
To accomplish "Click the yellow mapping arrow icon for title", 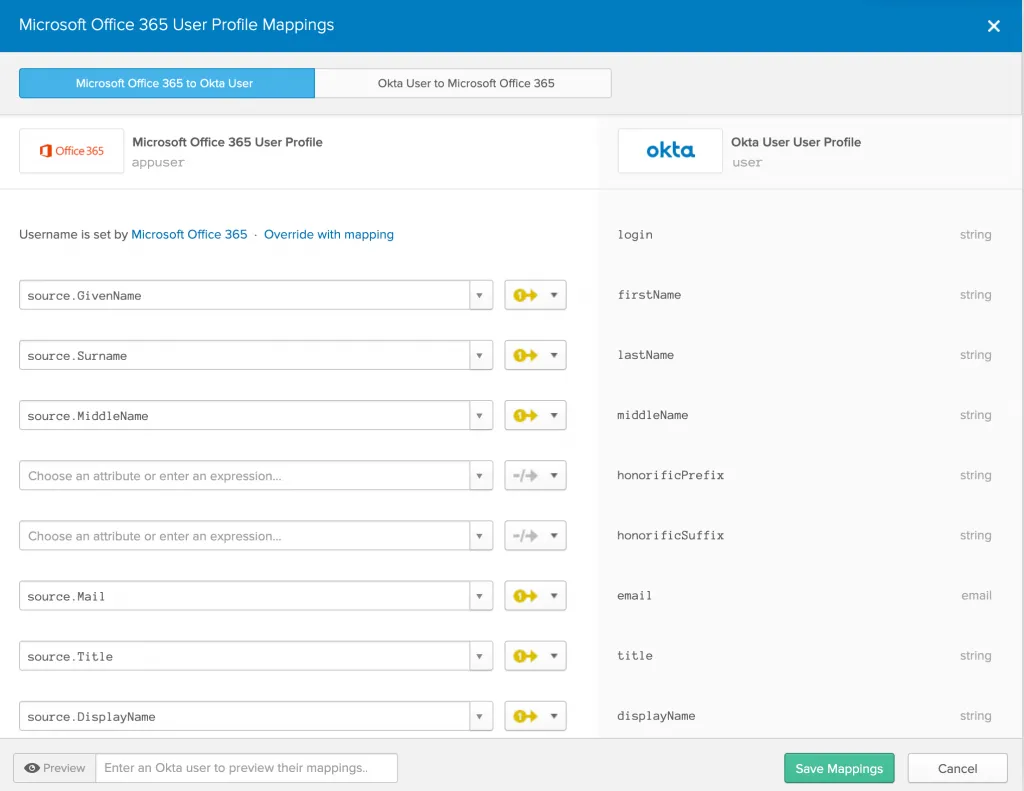I will pyautogui.click(x=526, y=656).
